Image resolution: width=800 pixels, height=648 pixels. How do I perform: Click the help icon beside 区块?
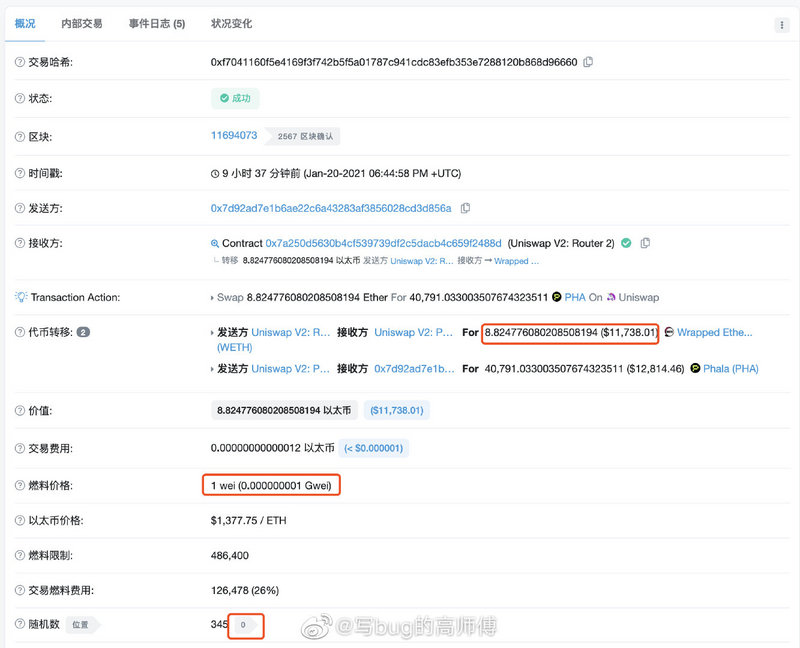[20, 136]
